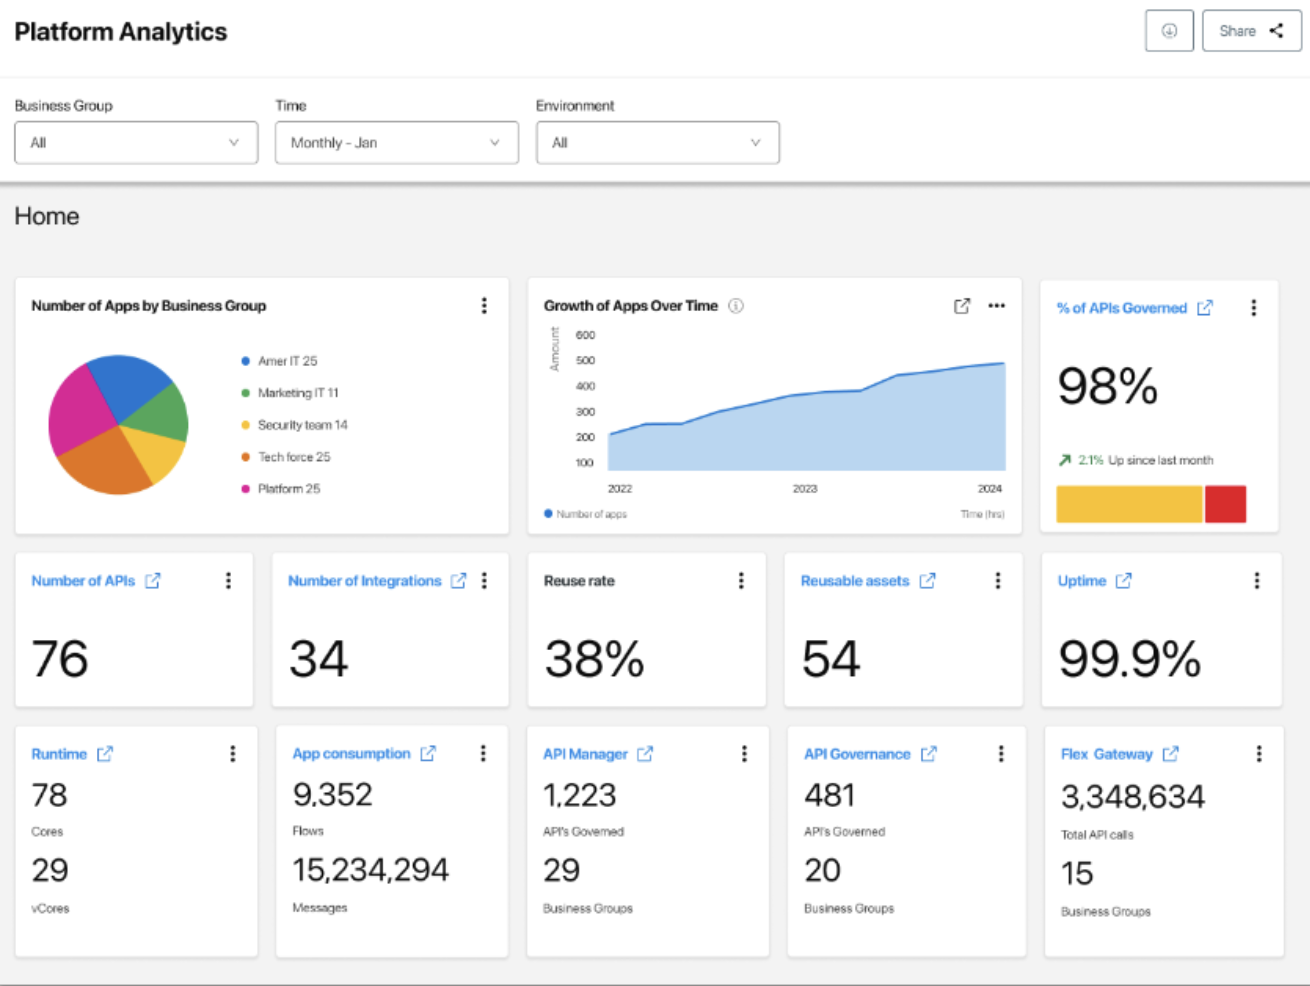Click the red segment of governed APIs bar
The height and width of the screenshot is (986, 1310).
1225,504
